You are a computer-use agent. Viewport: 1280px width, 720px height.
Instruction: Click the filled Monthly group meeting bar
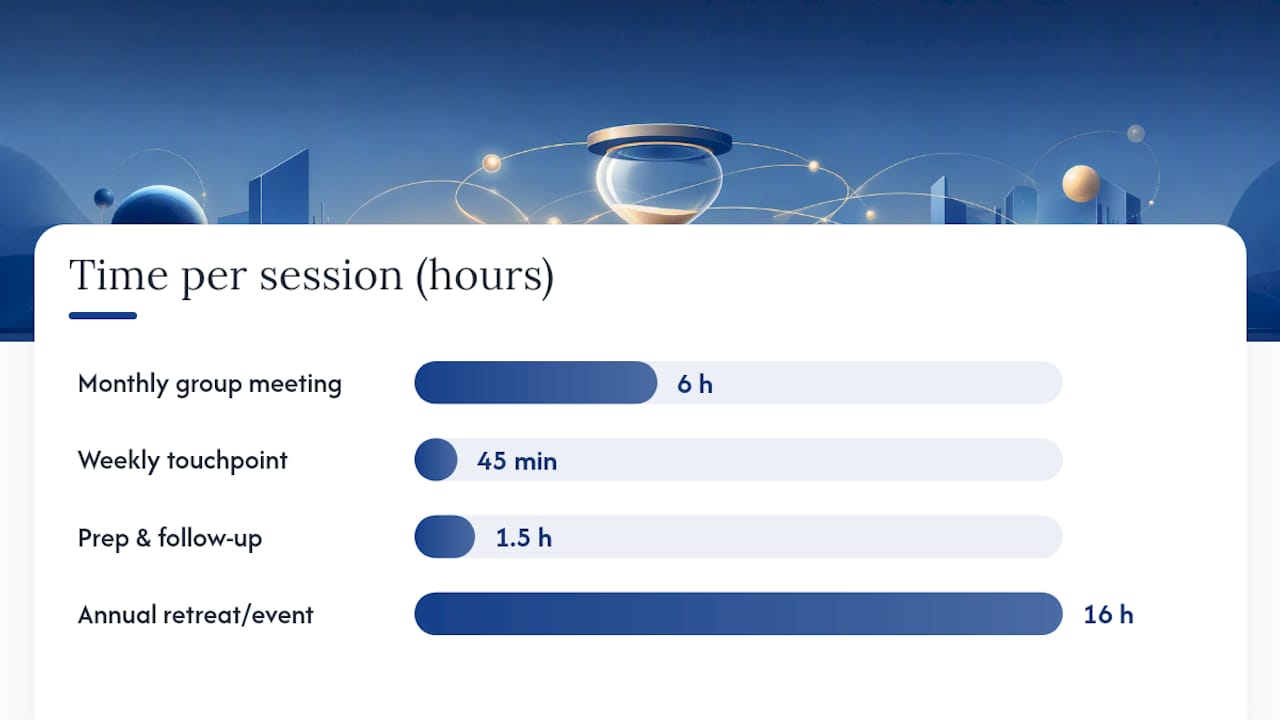536,383
